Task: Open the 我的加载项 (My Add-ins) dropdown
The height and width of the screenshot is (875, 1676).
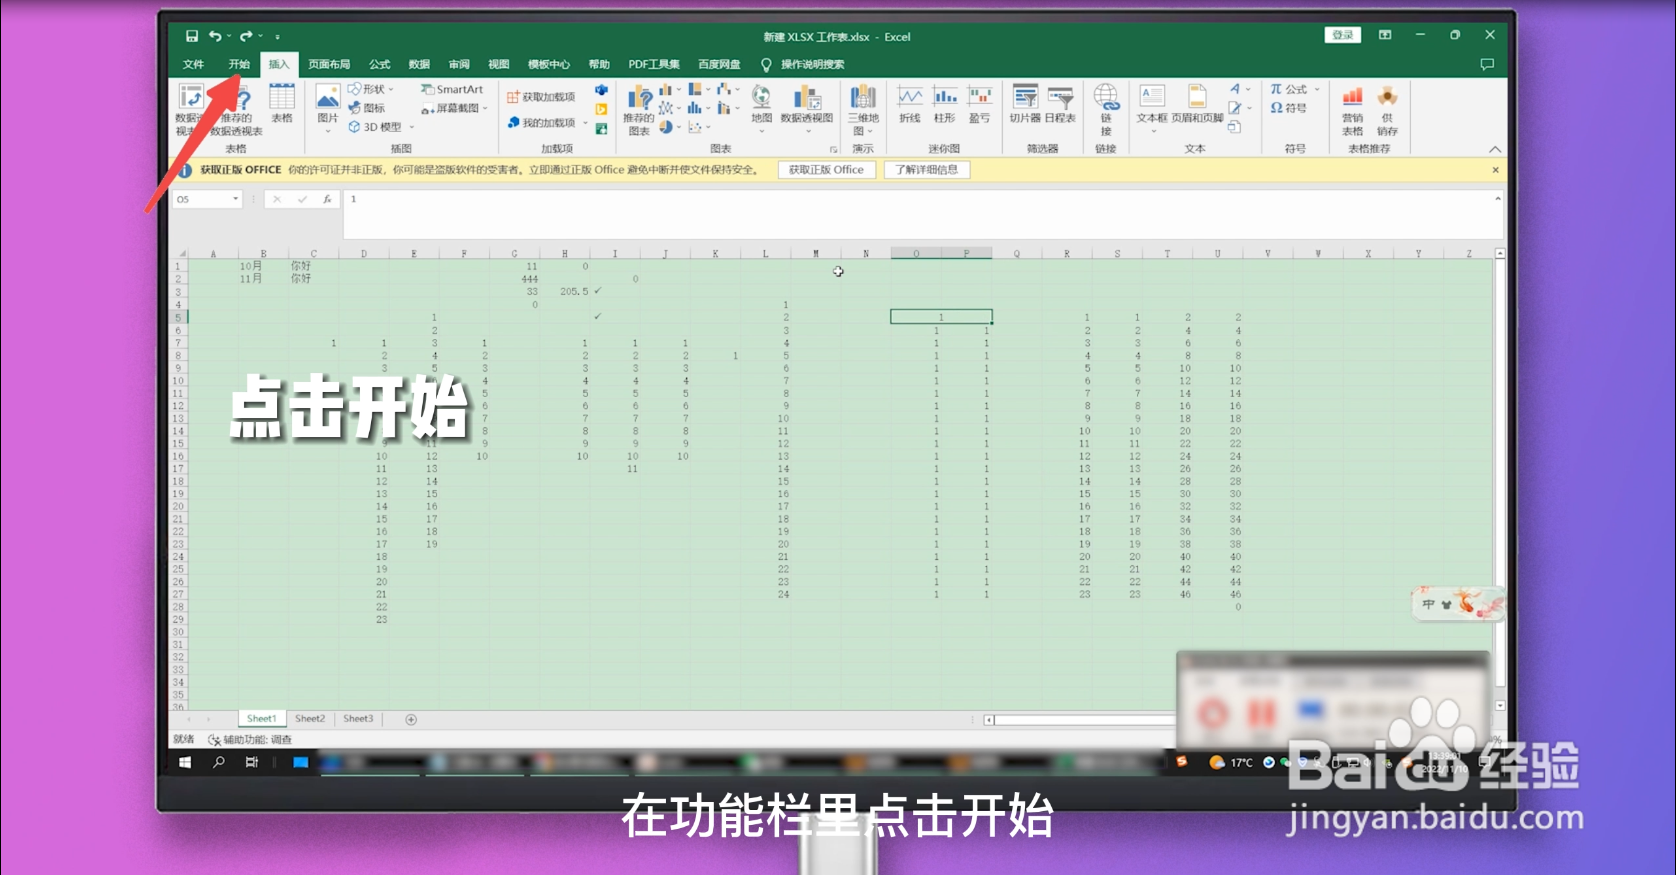Action: 585,123
